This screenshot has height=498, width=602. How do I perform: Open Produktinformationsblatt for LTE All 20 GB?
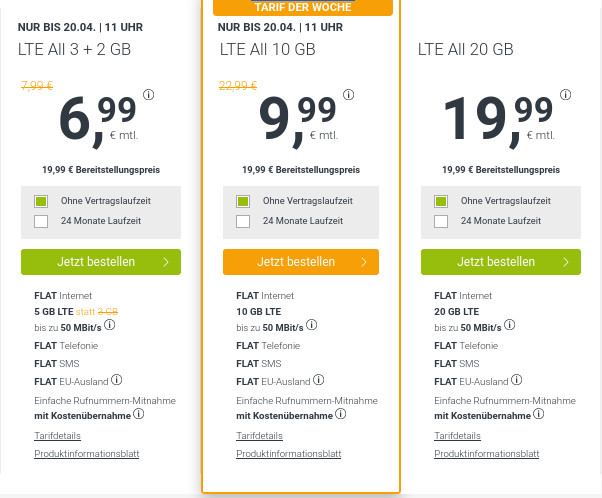pyautogui.click(x=486, y=454)
